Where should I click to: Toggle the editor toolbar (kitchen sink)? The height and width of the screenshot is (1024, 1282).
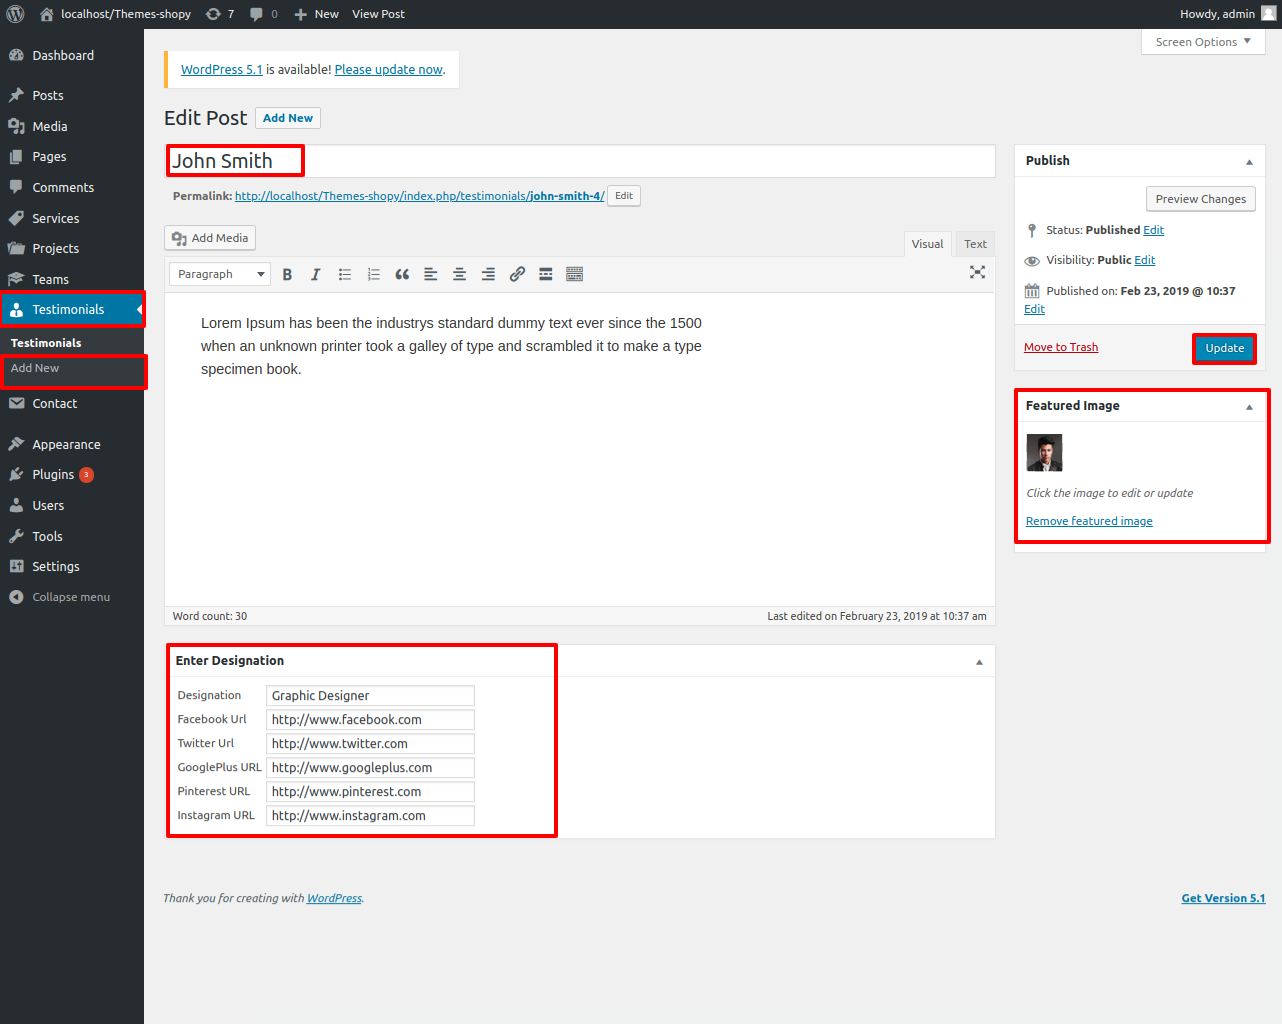(x=574, y=274)
